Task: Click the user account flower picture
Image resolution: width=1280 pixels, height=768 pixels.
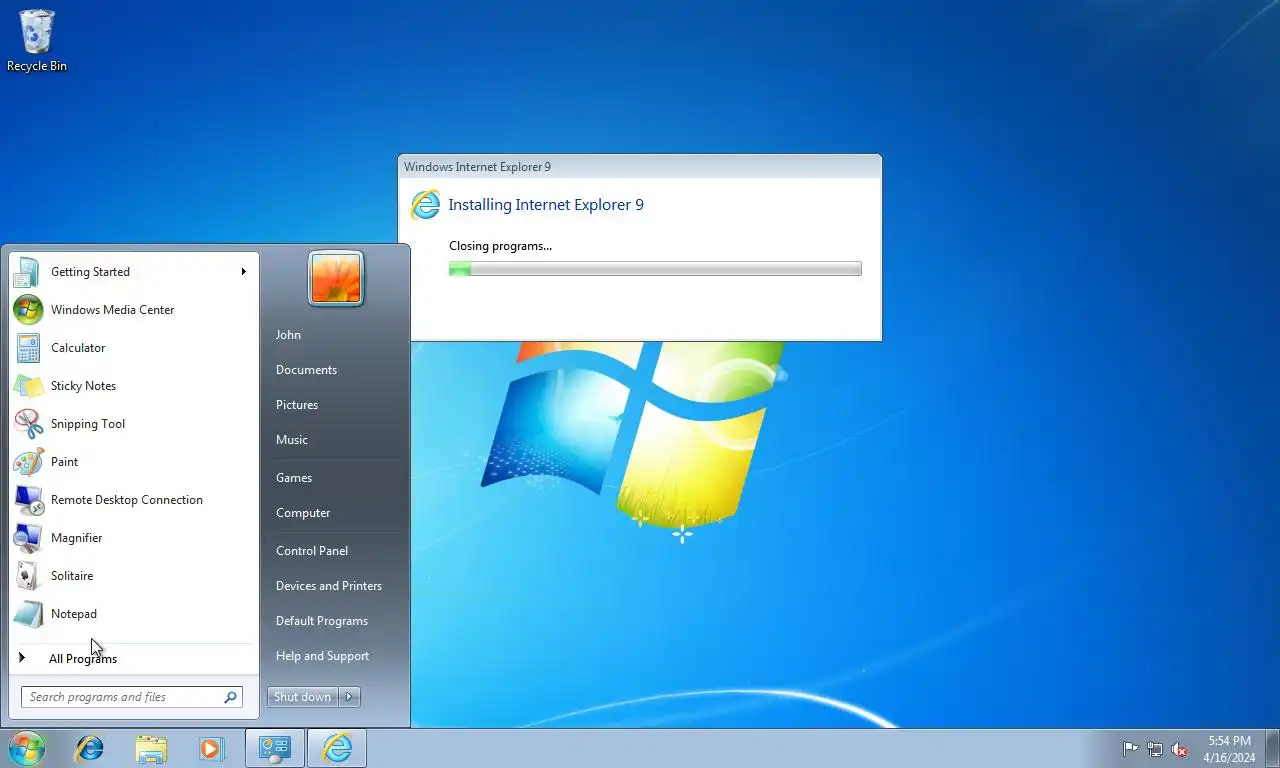Action: pyautogui.click(x=336, y=278)
